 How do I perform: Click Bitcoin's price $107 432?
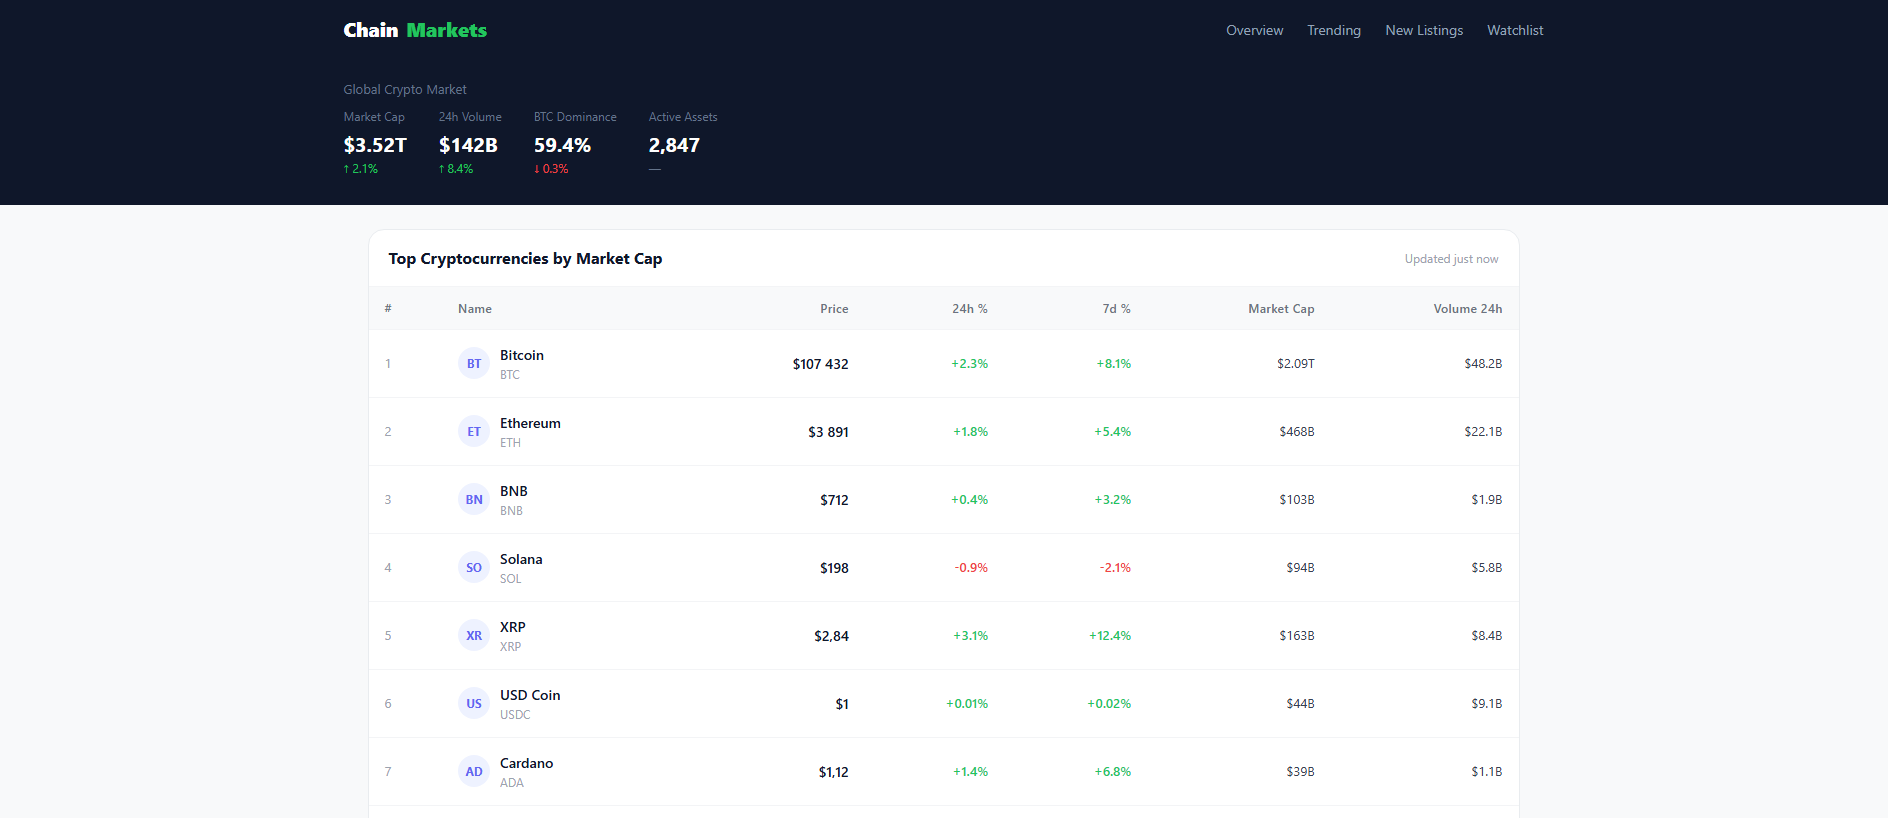pyautogui.click(x=820, y=364)
